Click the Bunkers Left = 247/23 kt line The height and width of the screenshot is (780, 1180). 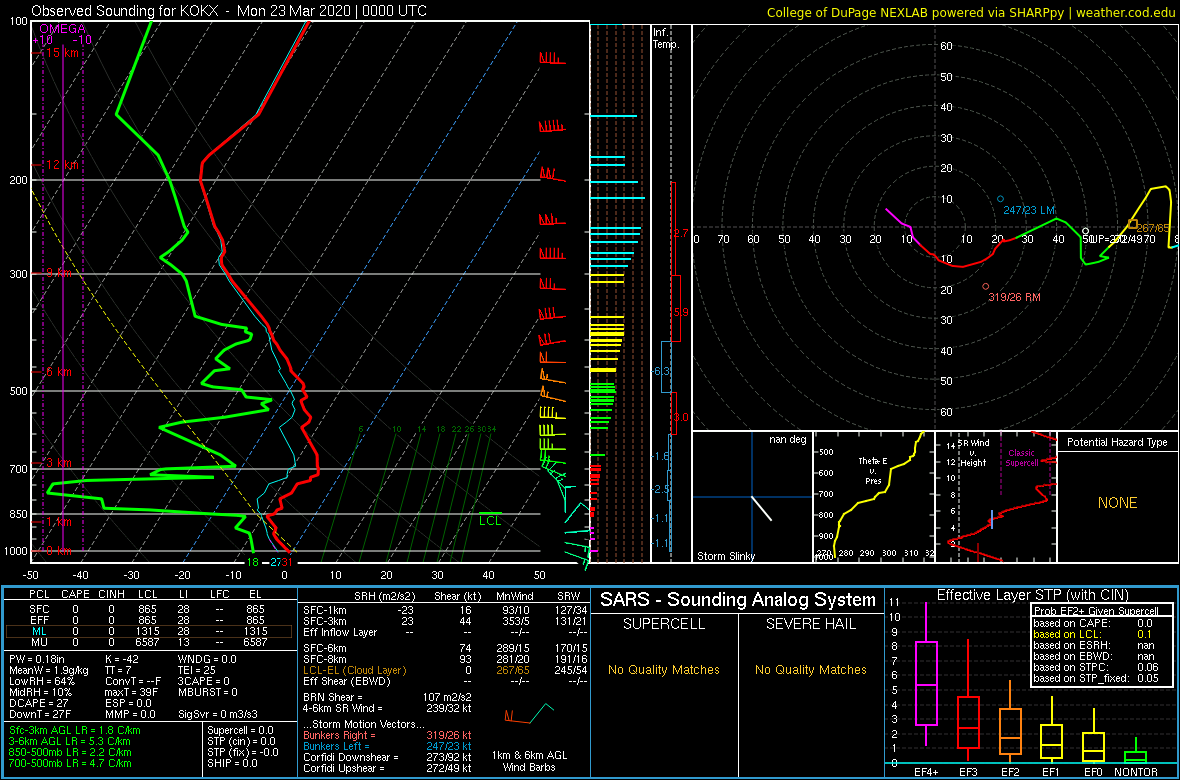pyautogui.click(x=387, y=745)
